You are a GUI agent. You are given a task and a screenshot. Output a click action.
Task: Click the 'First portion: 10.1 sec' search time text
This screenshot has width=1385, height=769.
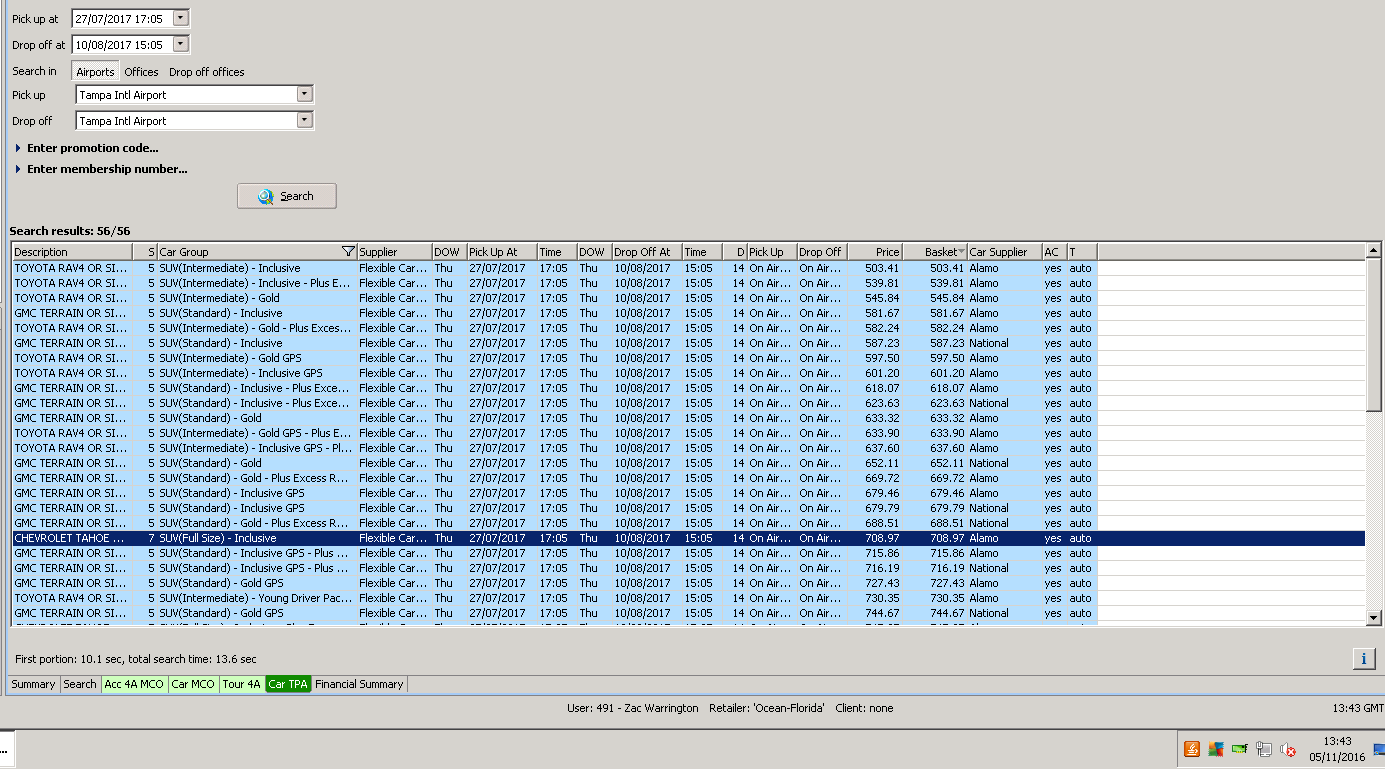pyautogui.click(x=136, y=659)
